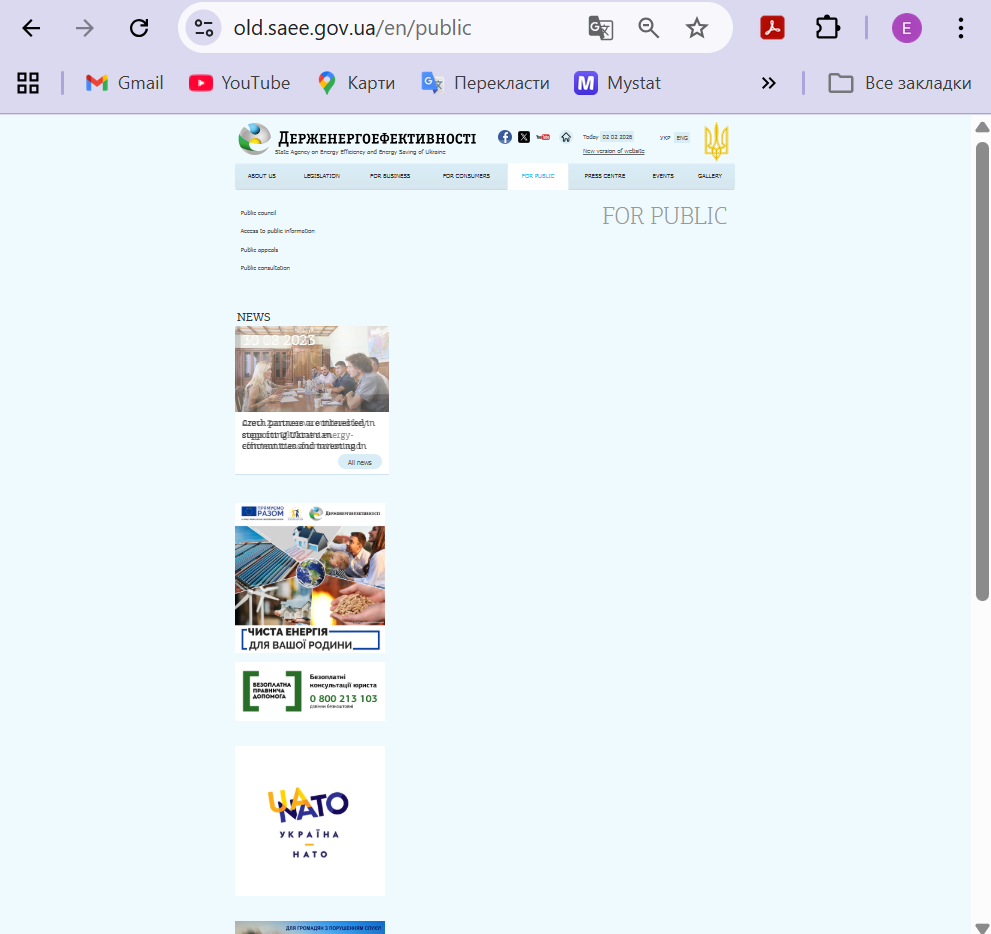The width and height of the screenshot is (991, 934).
Task: Open the Public appeals link
Action: (259, 250)
